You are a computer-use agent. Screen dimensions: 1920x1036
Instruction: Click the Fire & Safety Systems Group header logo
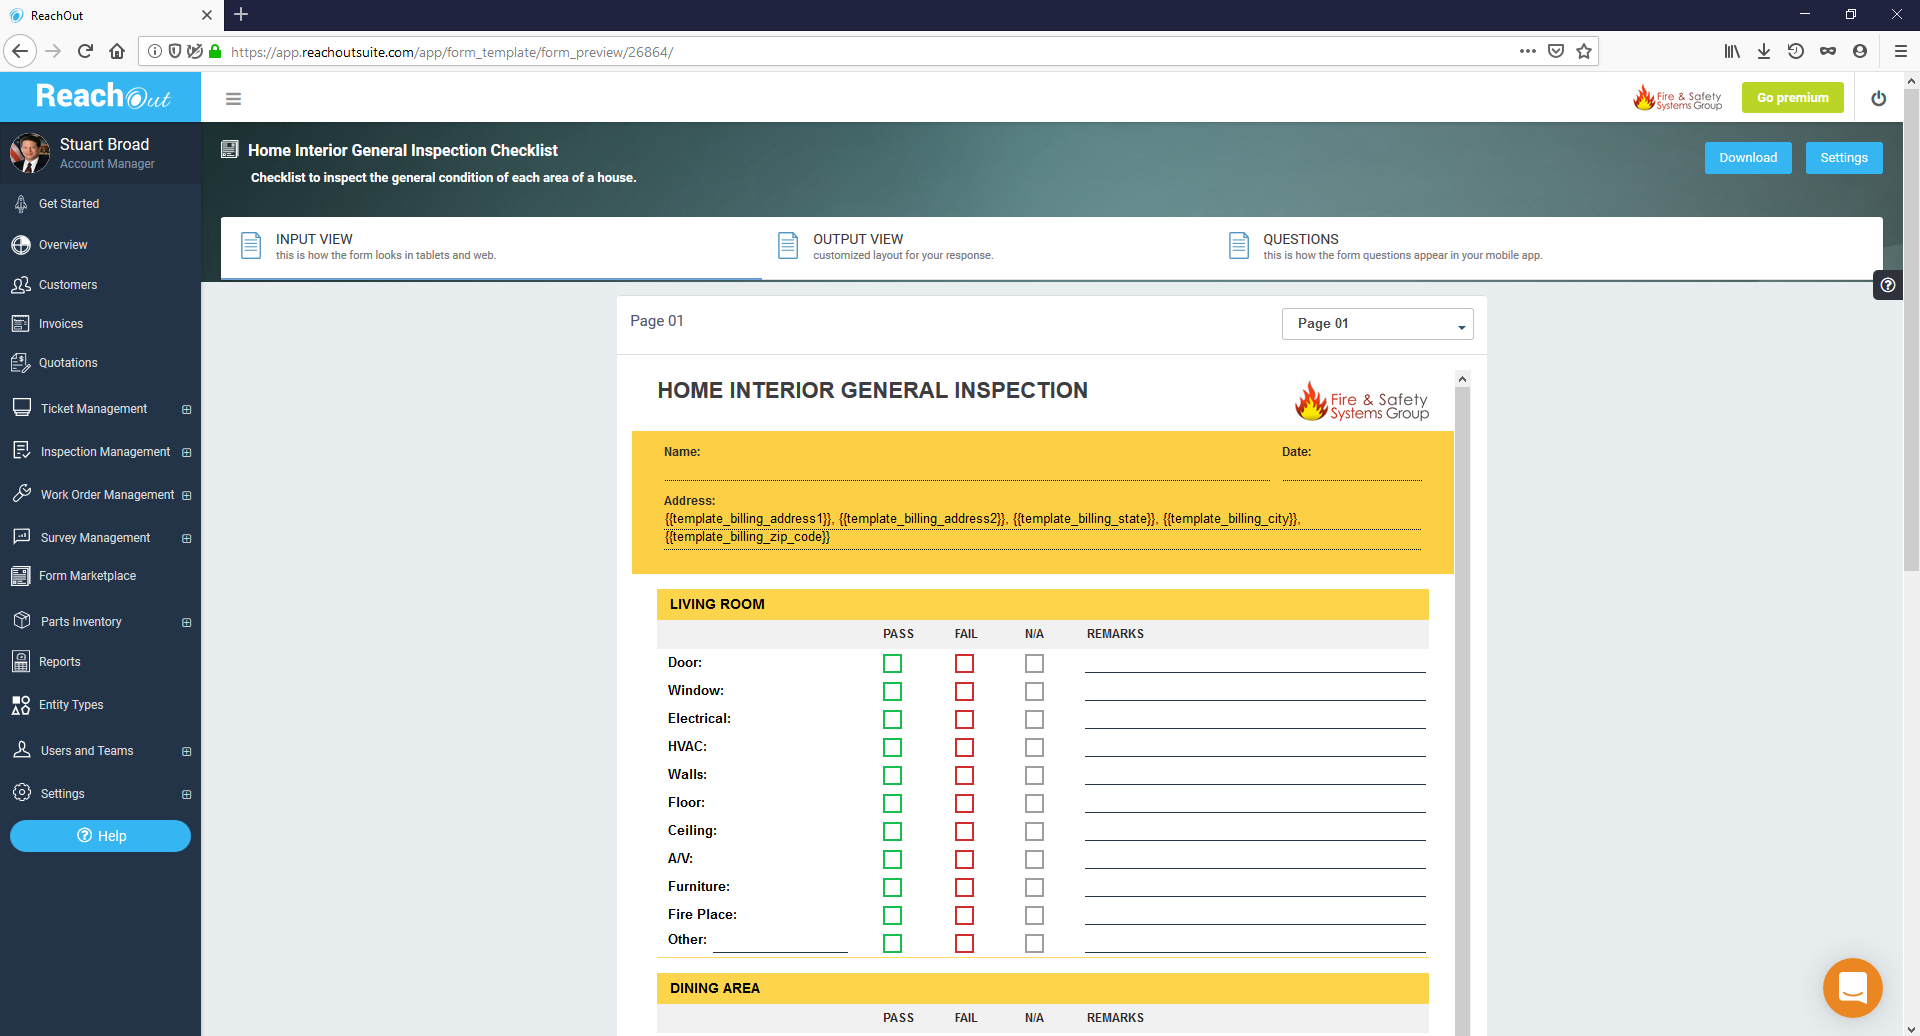pyautogui.click(x=1678, y=98)
